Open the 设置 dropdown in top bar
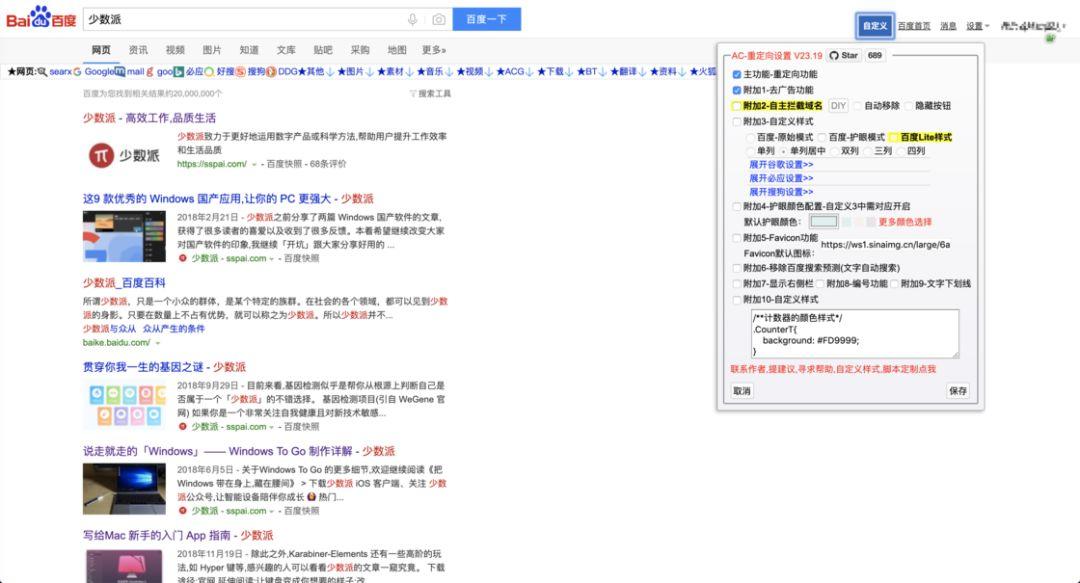 pos(977,26)
